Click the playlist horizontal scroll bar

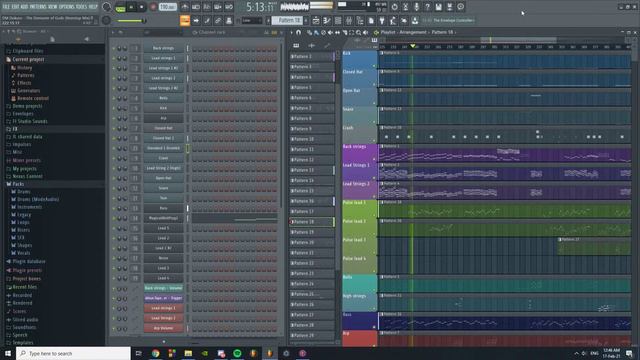pyautogui.click(x=518, y=40)
